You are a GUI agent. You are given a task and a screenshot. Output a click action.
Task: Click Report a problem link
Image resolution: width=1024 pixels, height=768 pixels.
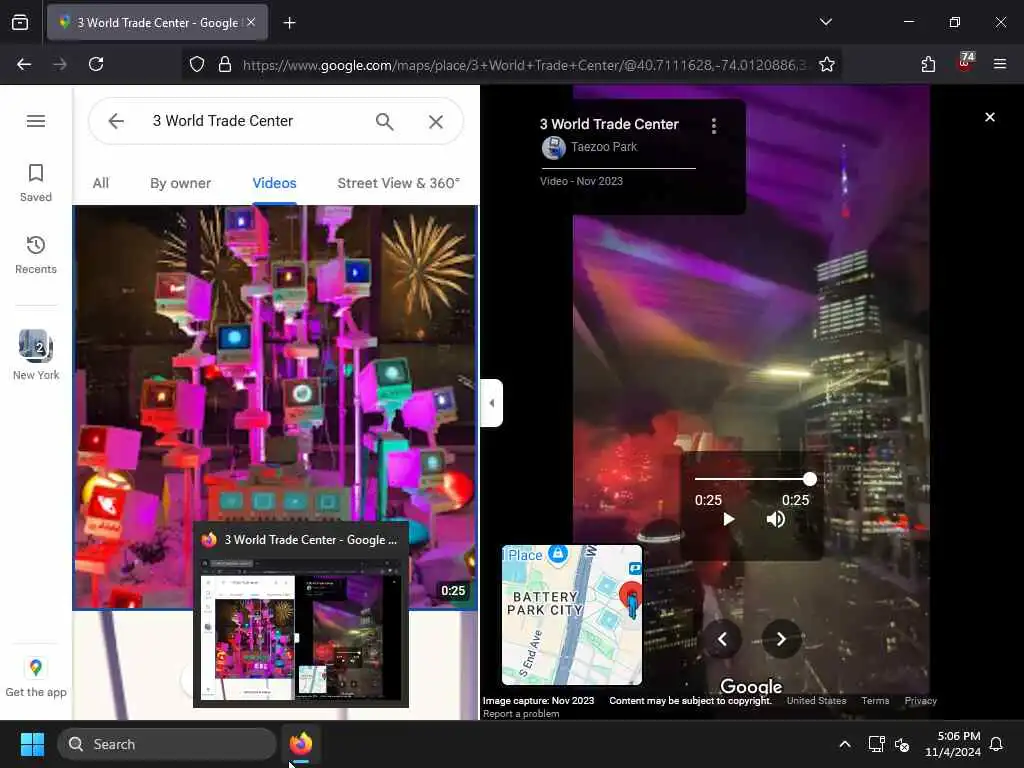click(521, 714)
